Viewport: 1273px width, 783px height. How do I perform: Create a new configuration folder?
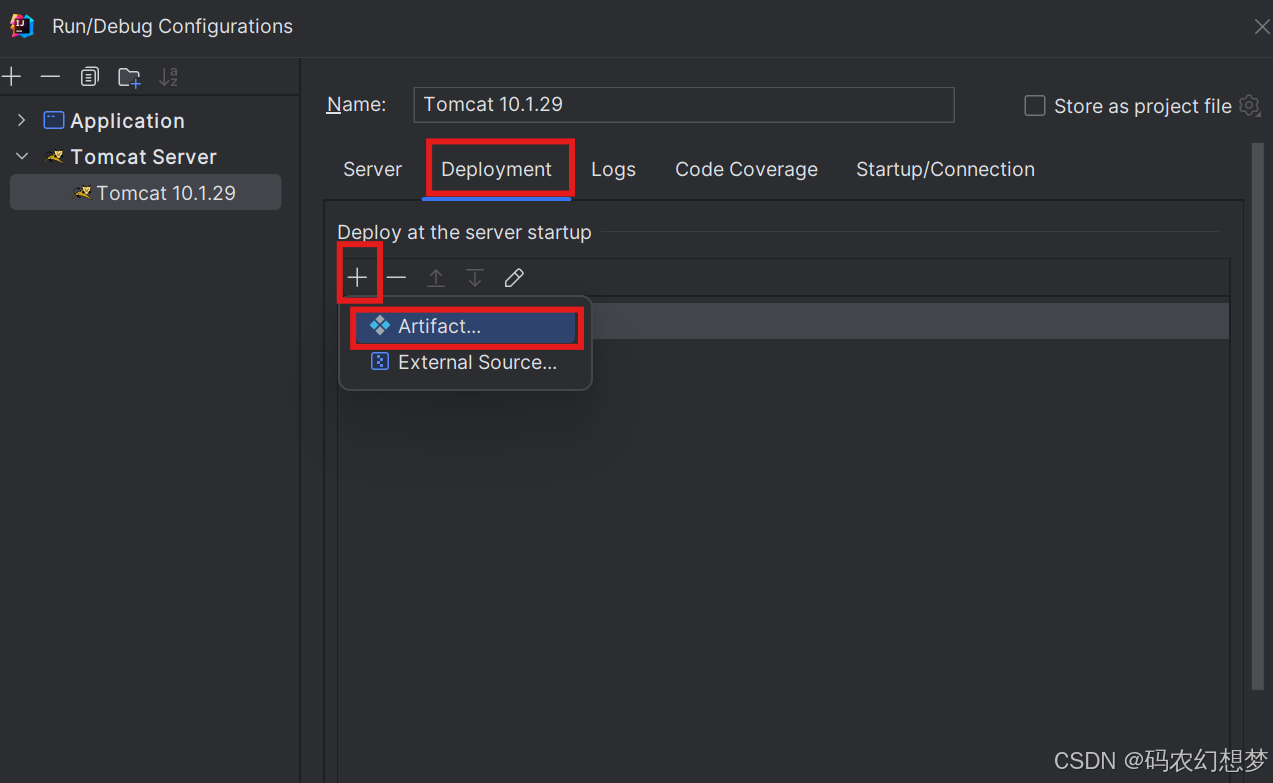(129, 77)
